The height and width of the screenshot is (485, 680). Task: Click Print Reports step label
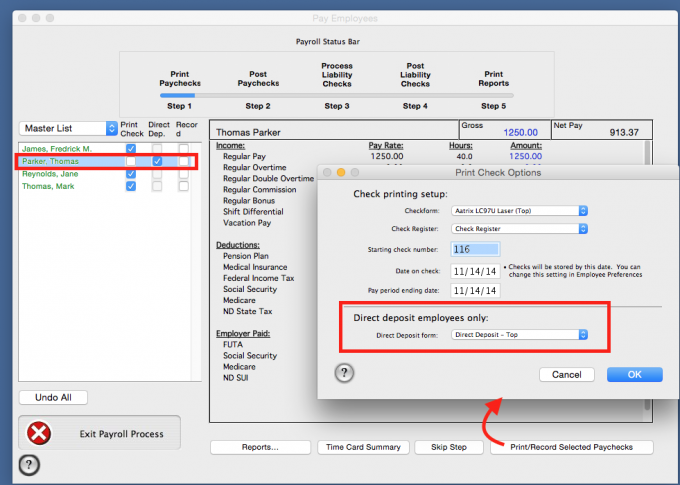point(494,79)
